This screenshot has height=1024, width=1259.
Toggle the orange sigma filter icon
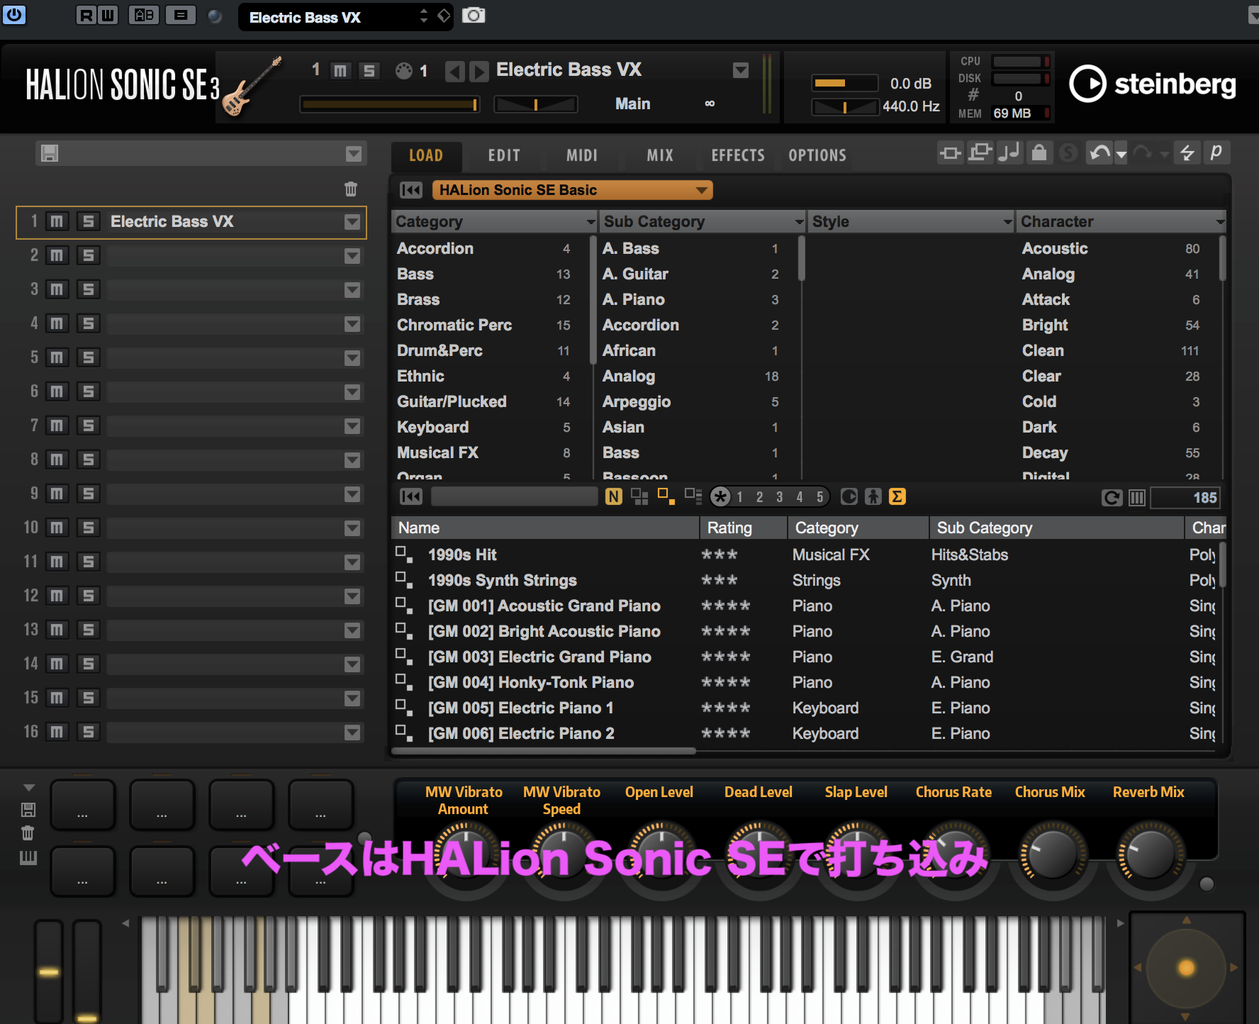(x=897, y=497)
